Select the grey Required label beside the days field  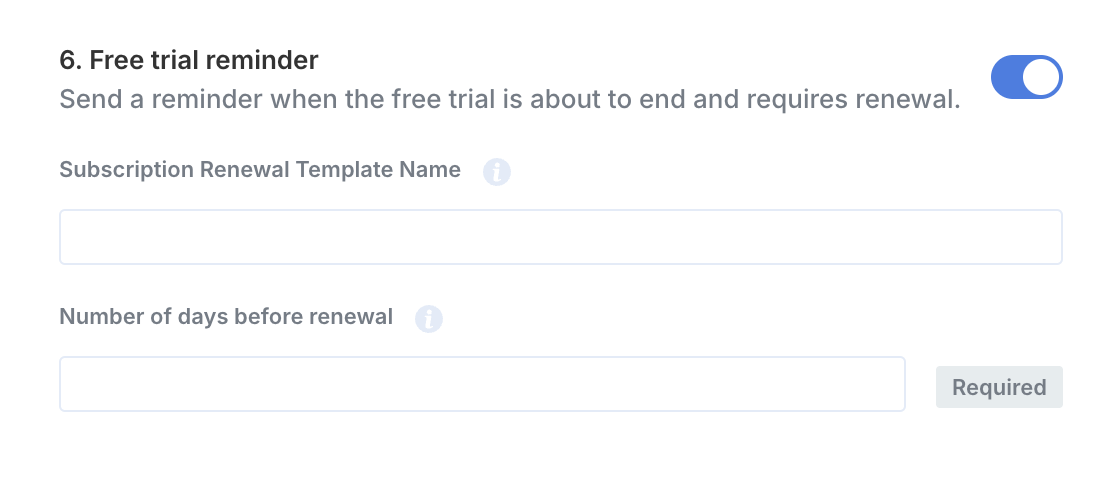(999, 387)
